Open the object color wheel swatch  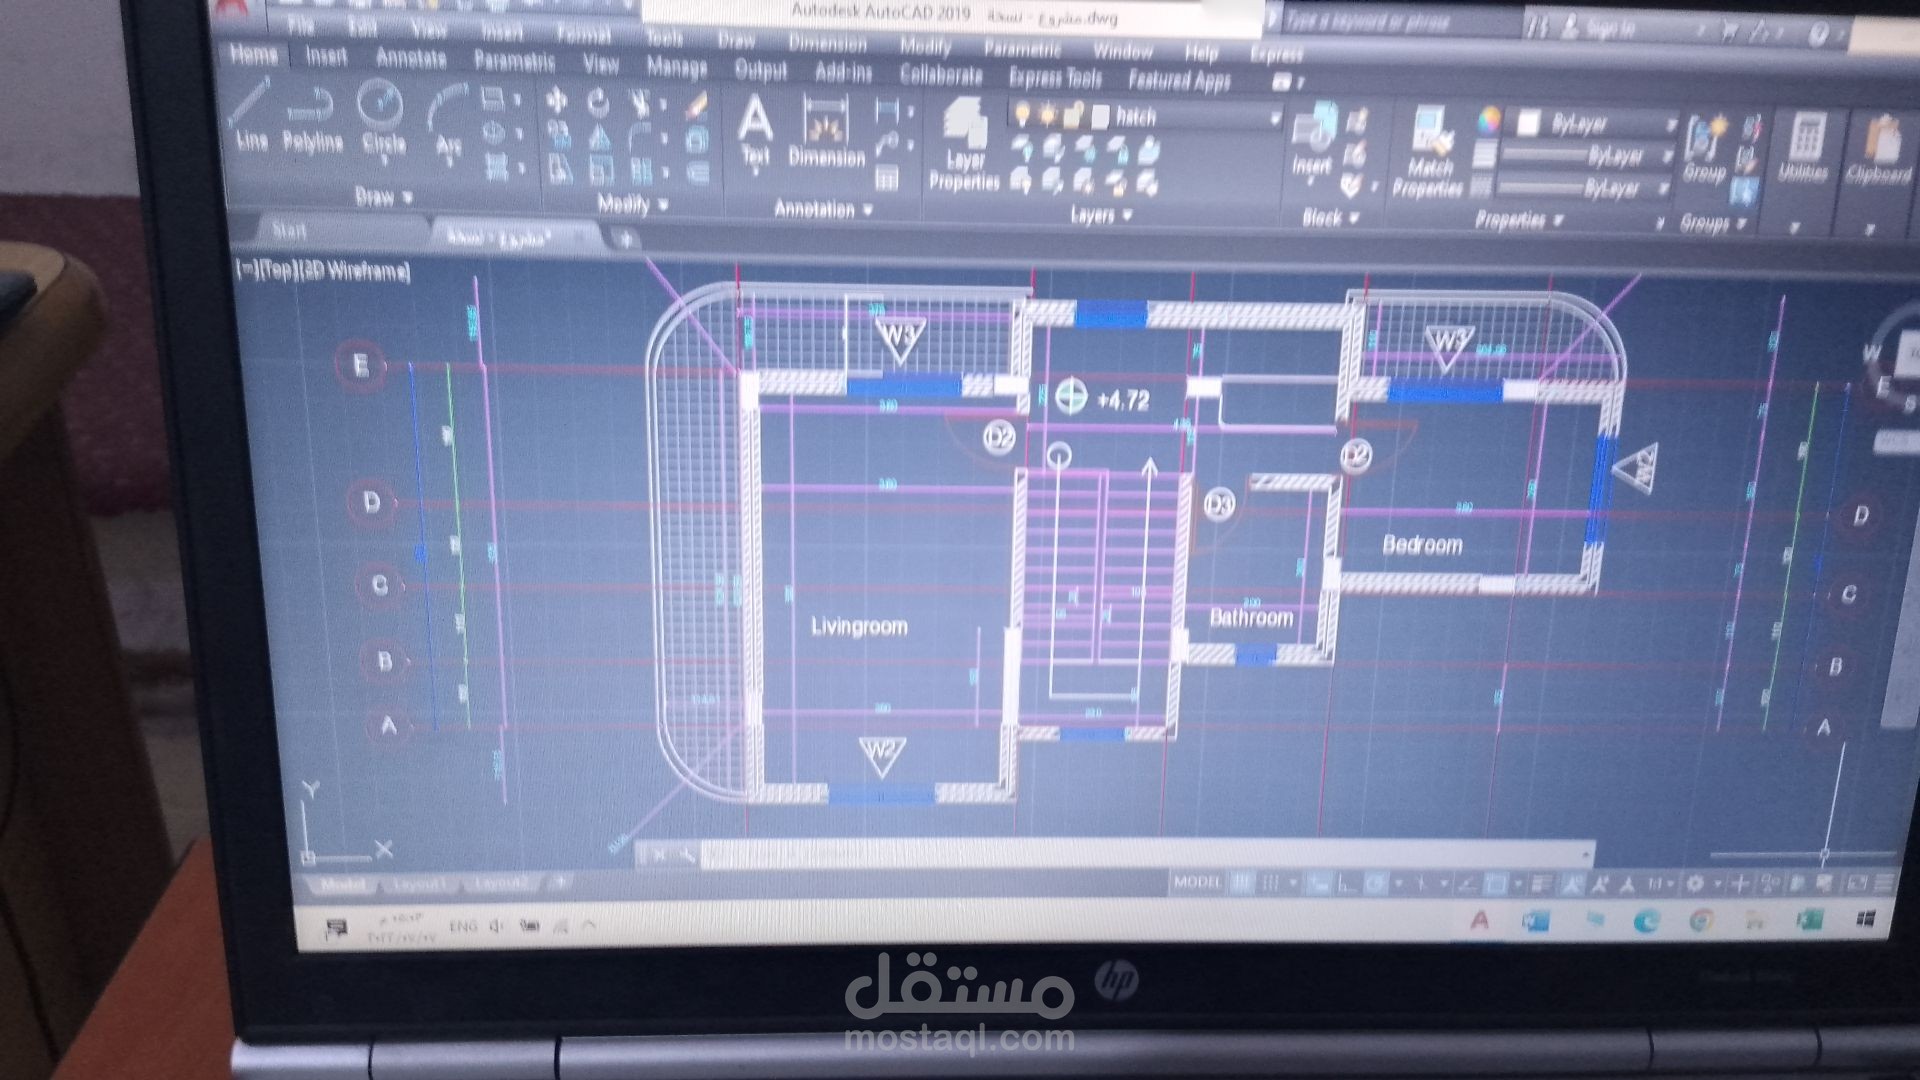(1488, 122)
